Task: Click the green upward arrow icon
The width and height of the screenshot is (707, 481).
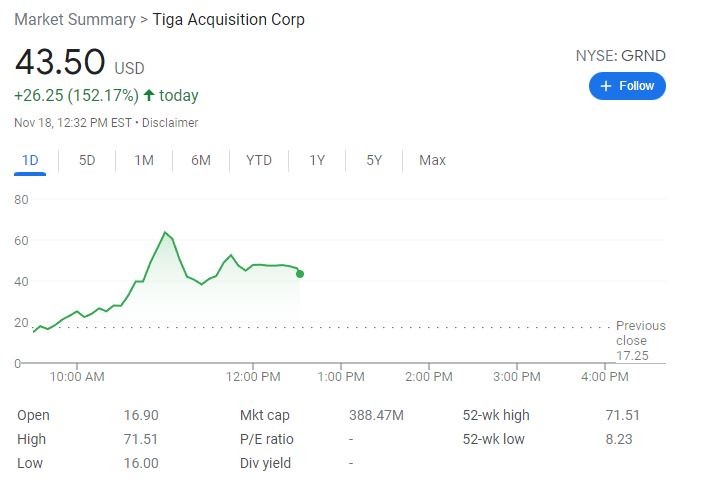Action: [149, 96]
